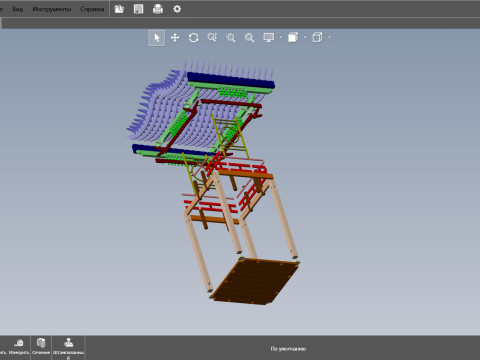Open the Справка menu
The height and width of the screenshot is (360, 480).
click(92, 9)
